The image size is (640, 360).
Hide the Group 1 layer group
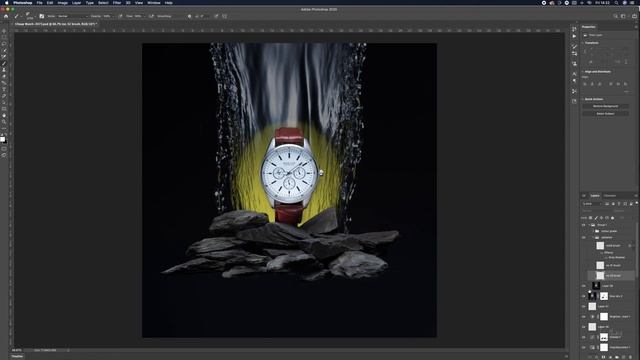pos(584,225)
